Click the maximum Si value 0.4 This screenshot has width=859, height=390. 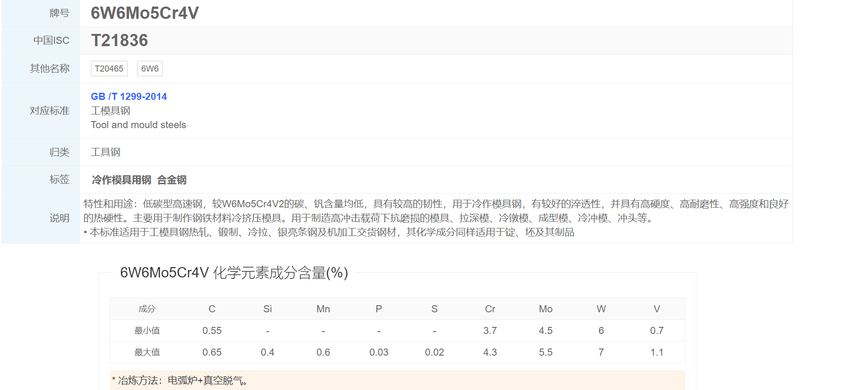(x=267, y=352)
